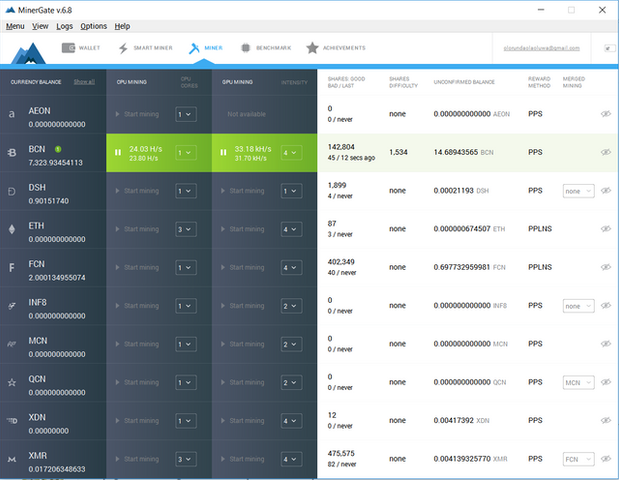Toggle visibility of the ETH row

[x=606, y=229]
